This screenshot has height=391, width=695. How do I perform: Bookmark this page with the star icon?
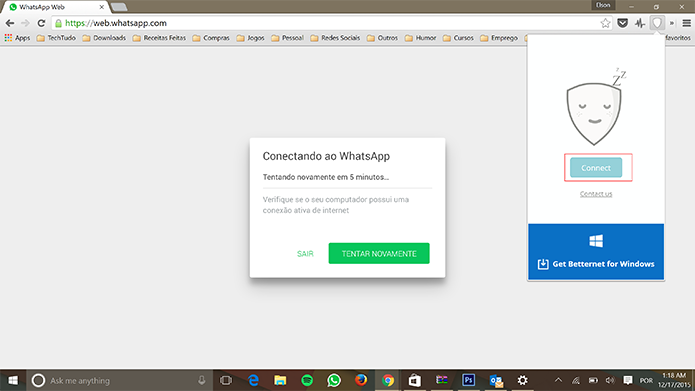[605, 23]
